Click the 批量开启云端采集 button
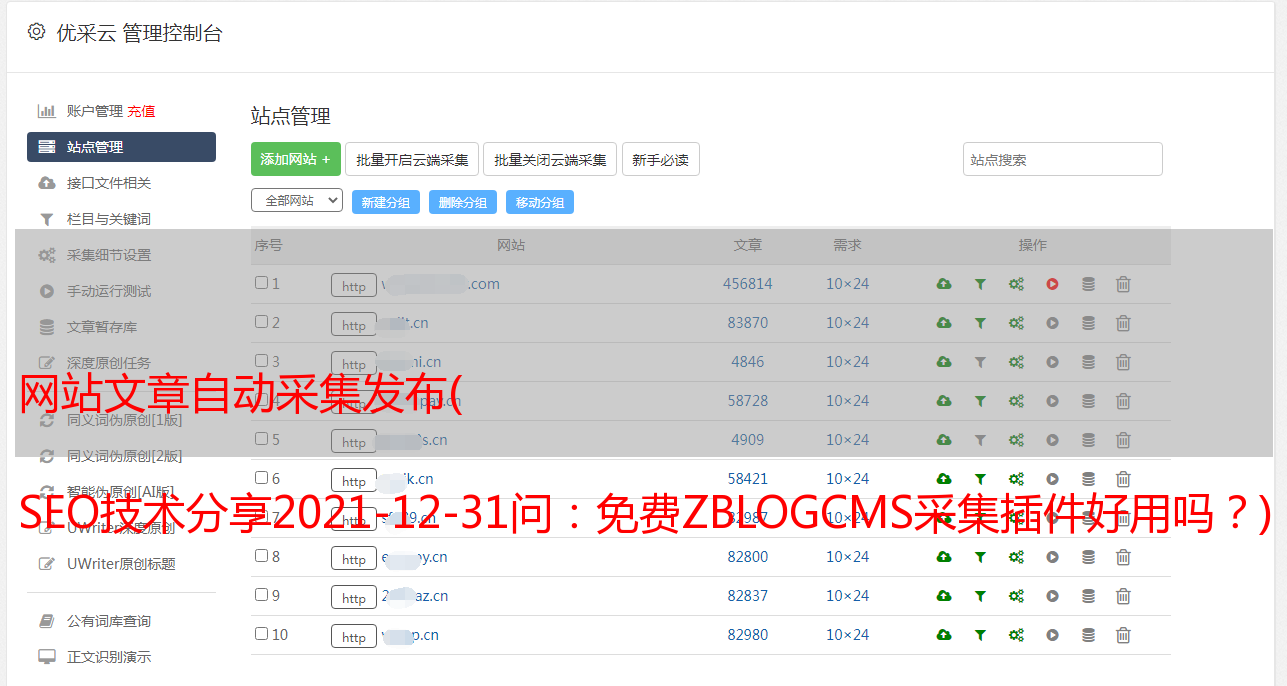Viewport: 1287px width, 686px height. [x=412, y=159]
